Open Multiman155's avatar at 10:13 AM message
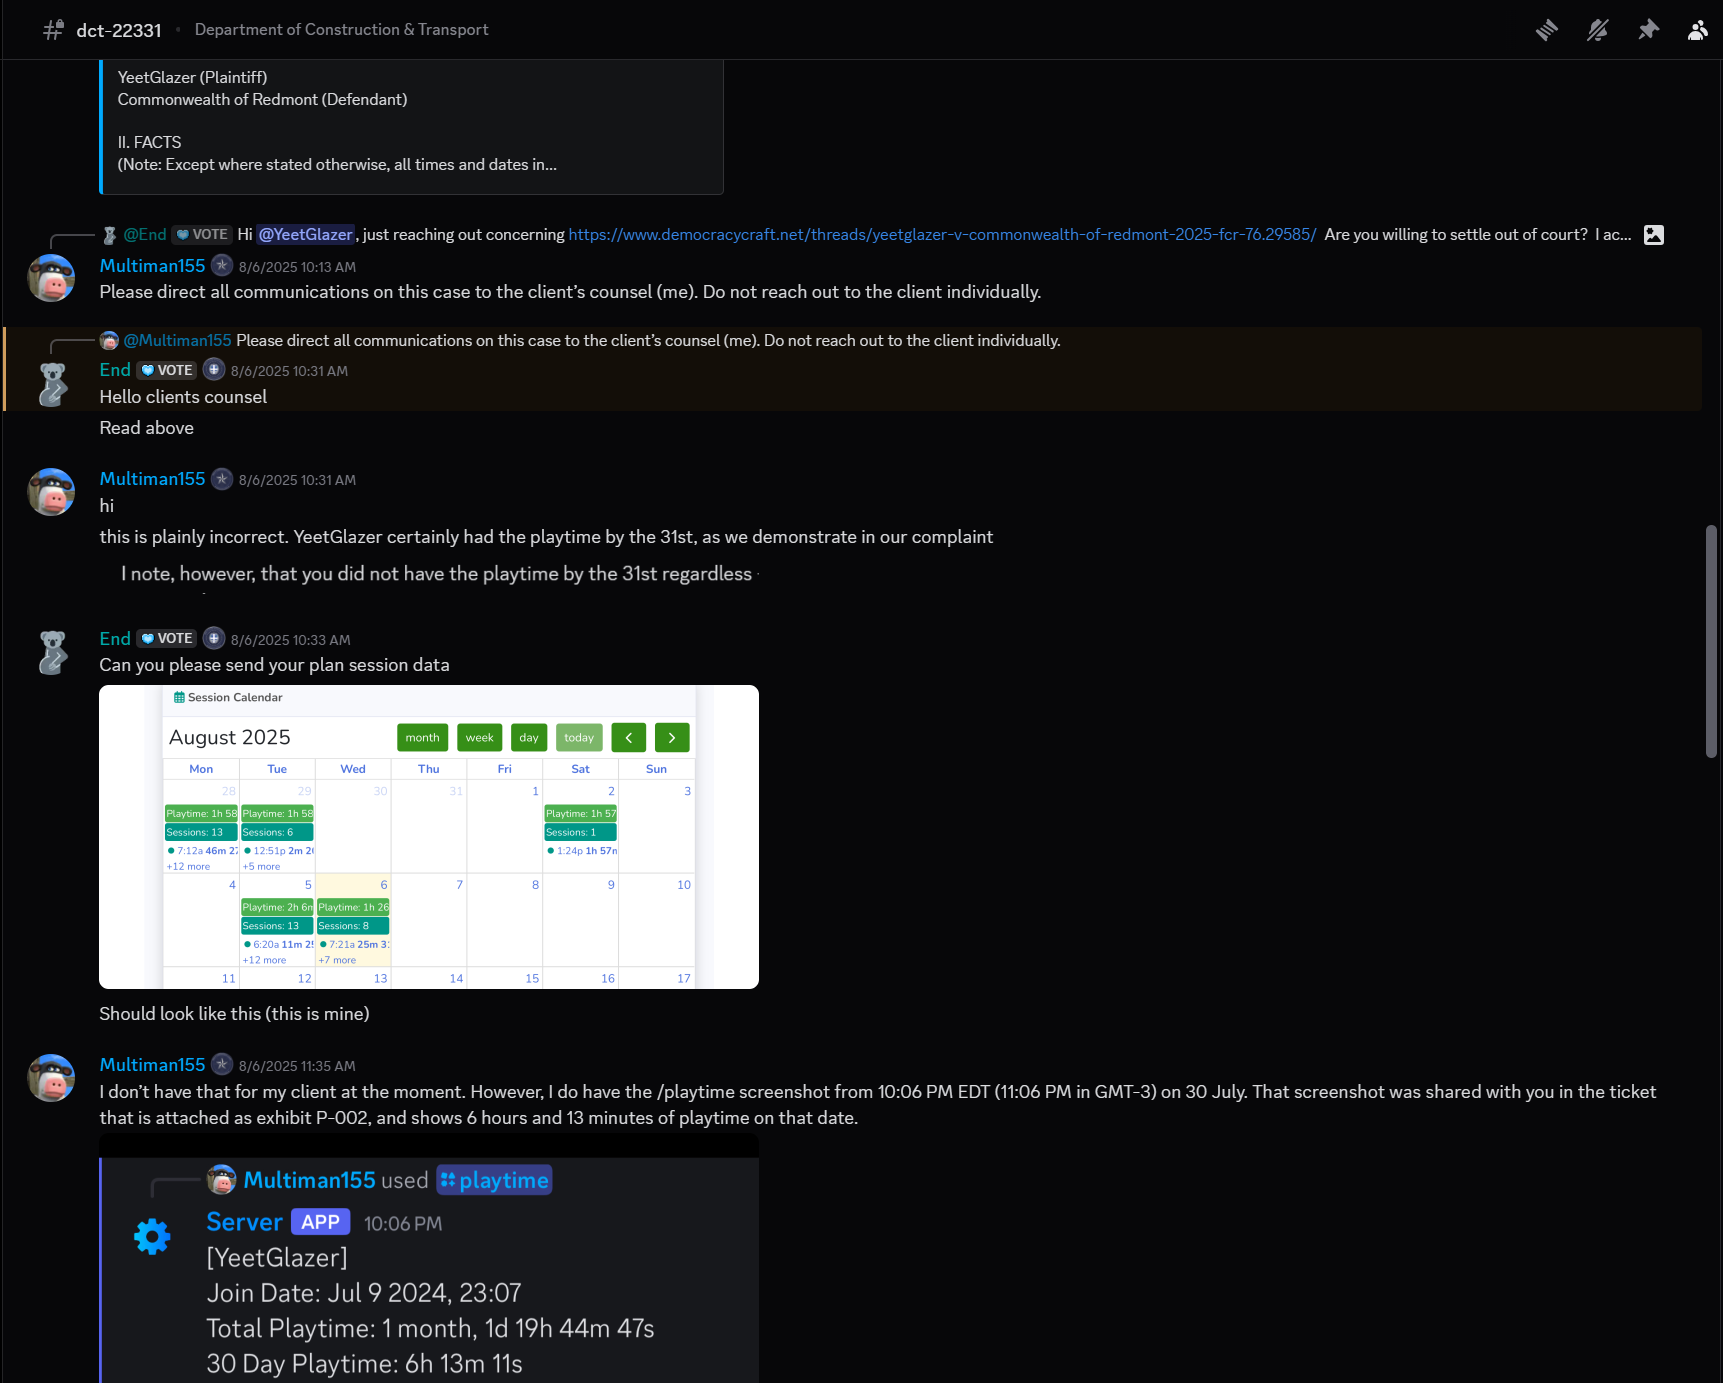This screenshot has width=1723, height=1383. (51, 278)
